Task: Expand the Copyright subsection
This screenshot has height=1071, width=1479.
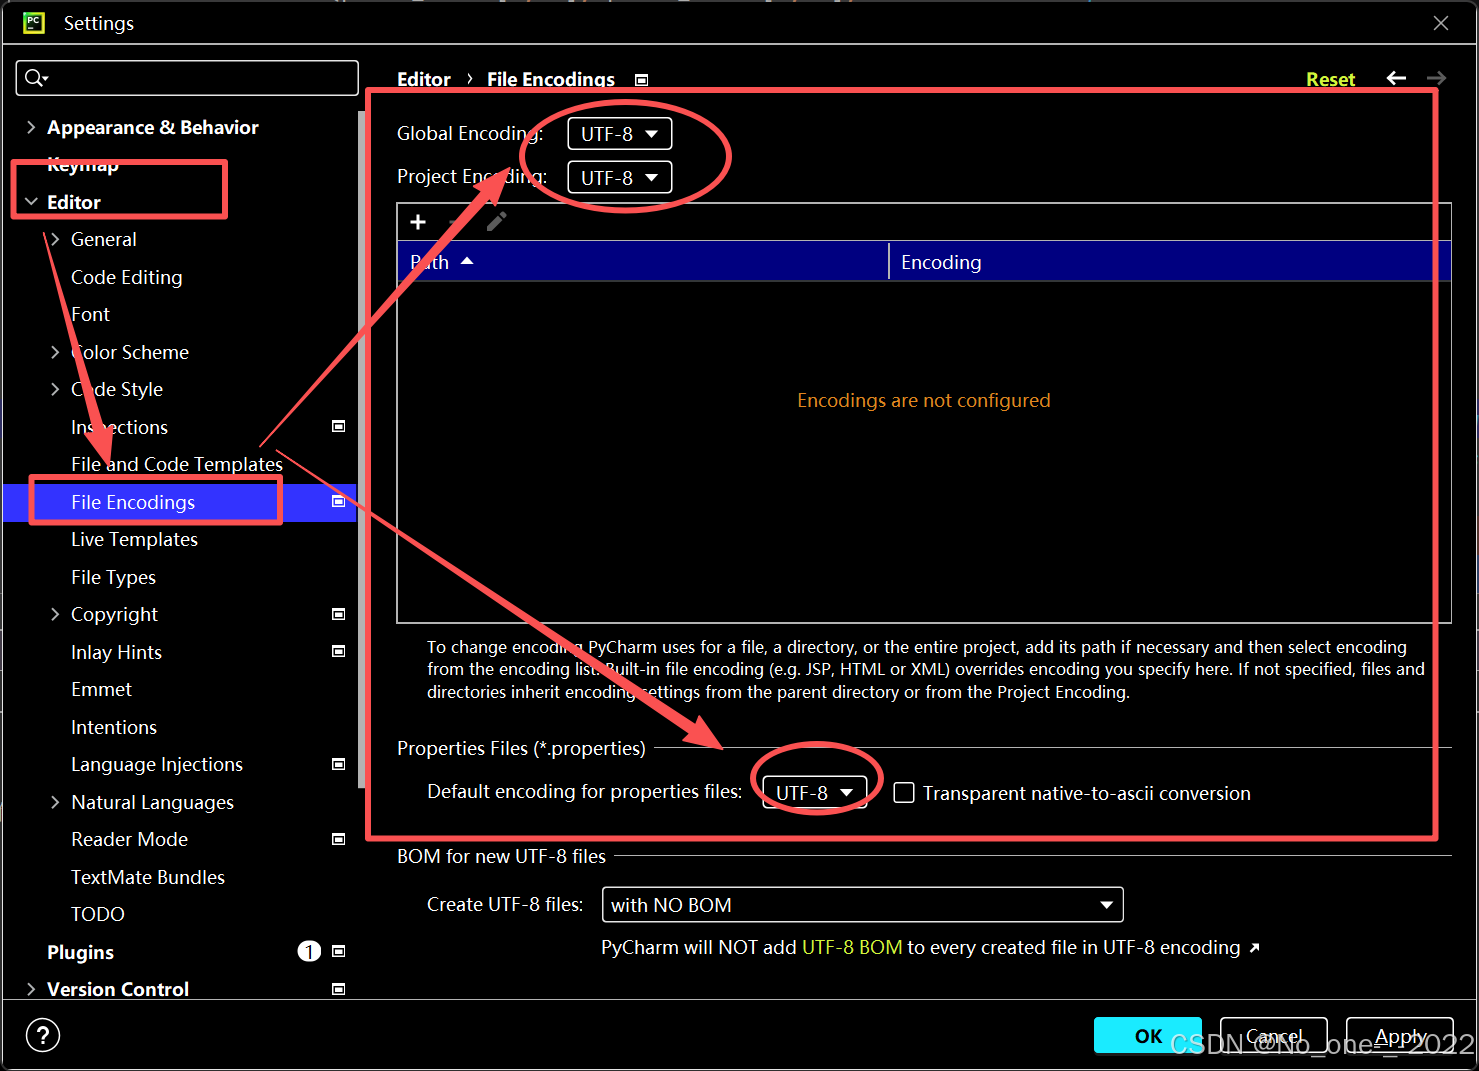Action: (55, 614)
